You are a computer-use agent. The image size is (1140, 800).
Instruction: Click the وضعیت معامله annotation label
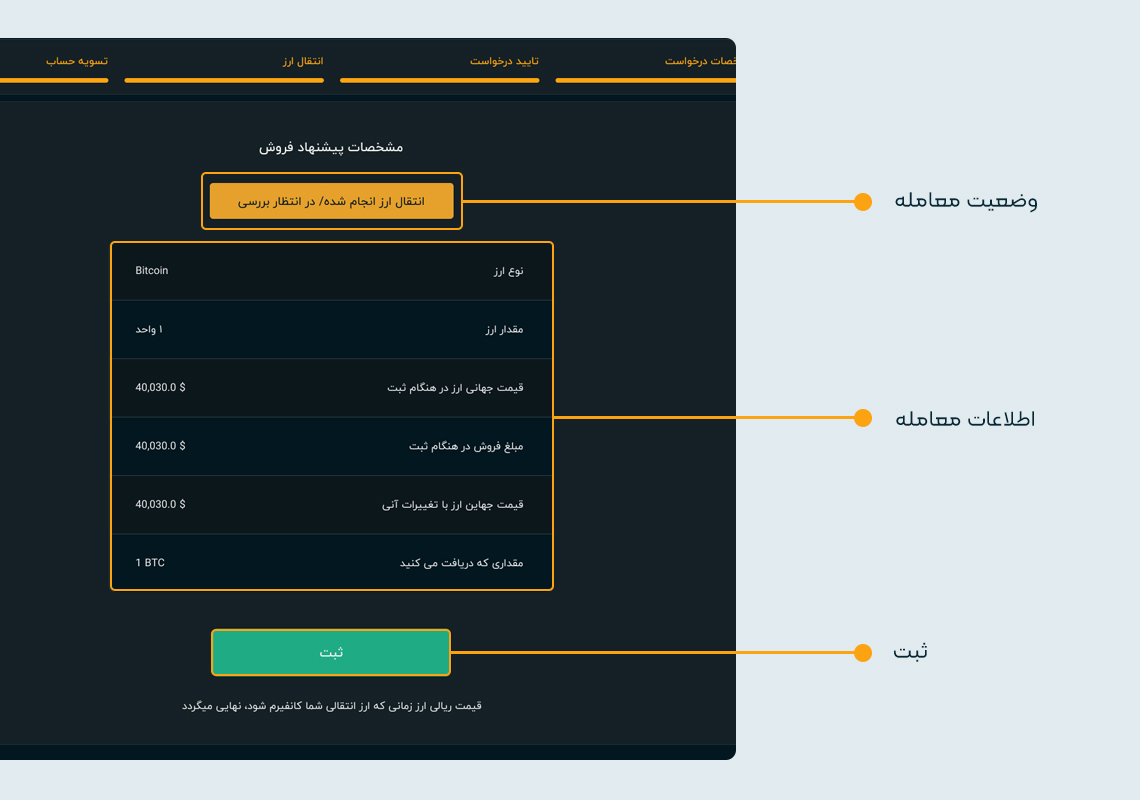pyautogui.click(x=966, y=200)
